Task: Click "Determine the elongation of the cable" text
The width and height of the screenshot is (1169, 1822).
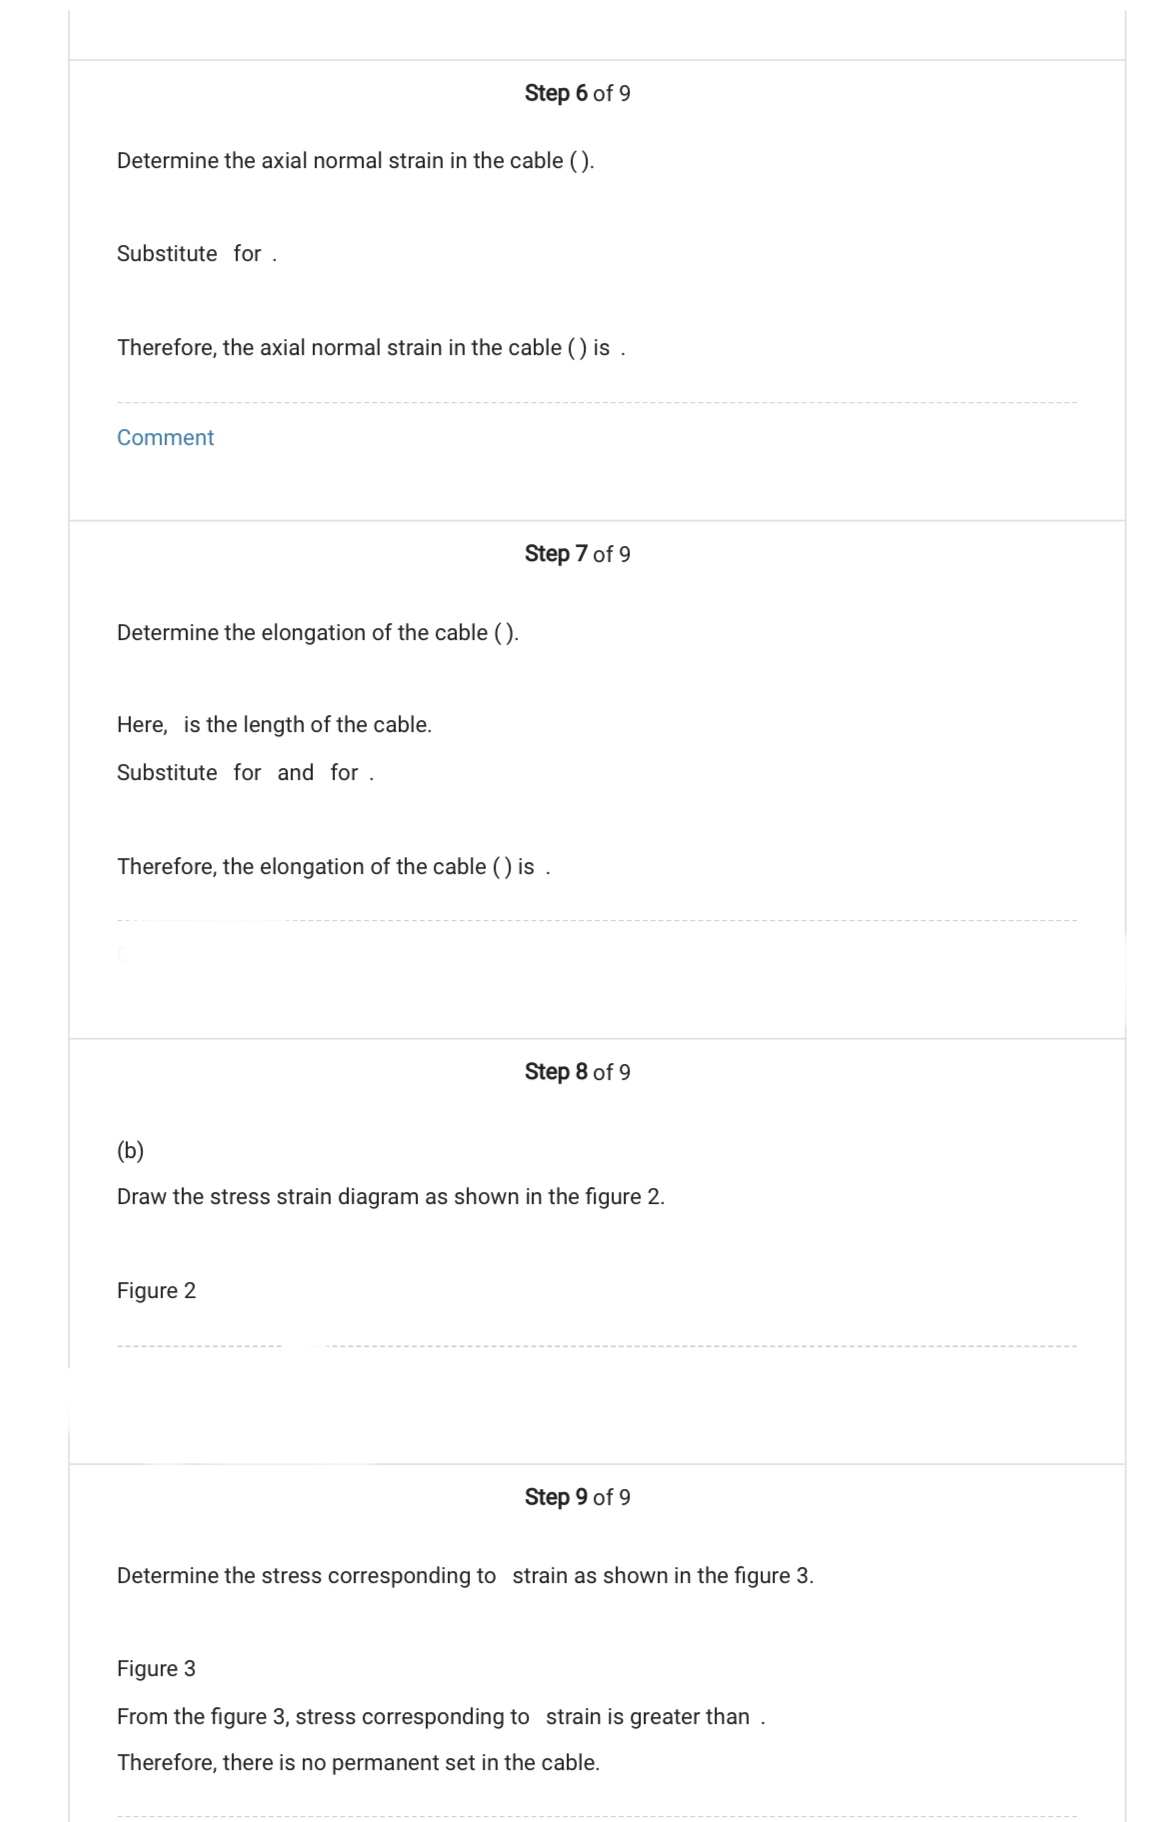Action: 317,633
